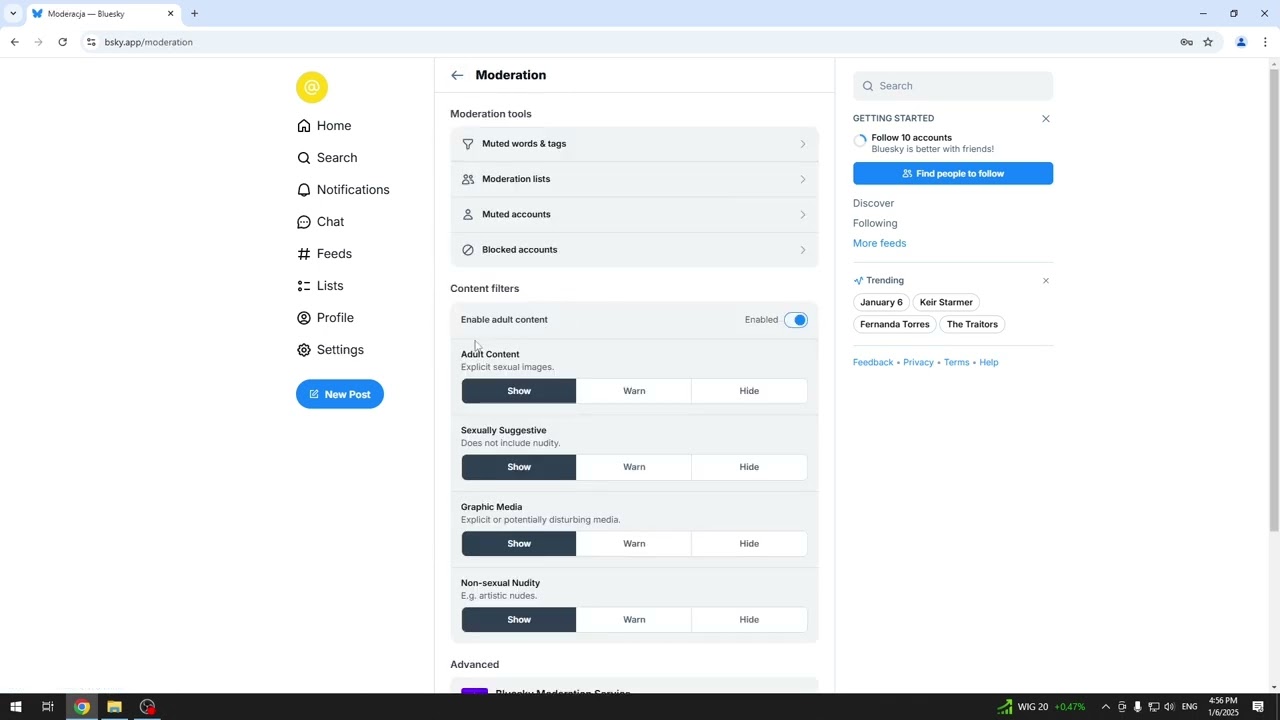The image size is (1280, 720).
Task: View site information icon in address bar
Action: coord(91,42)
